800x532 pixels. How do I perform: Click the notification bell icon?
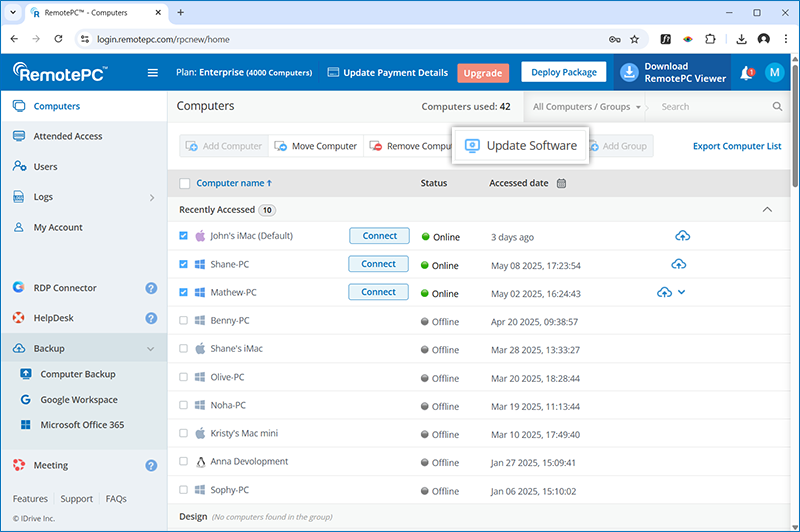click(x=746, y=73)
